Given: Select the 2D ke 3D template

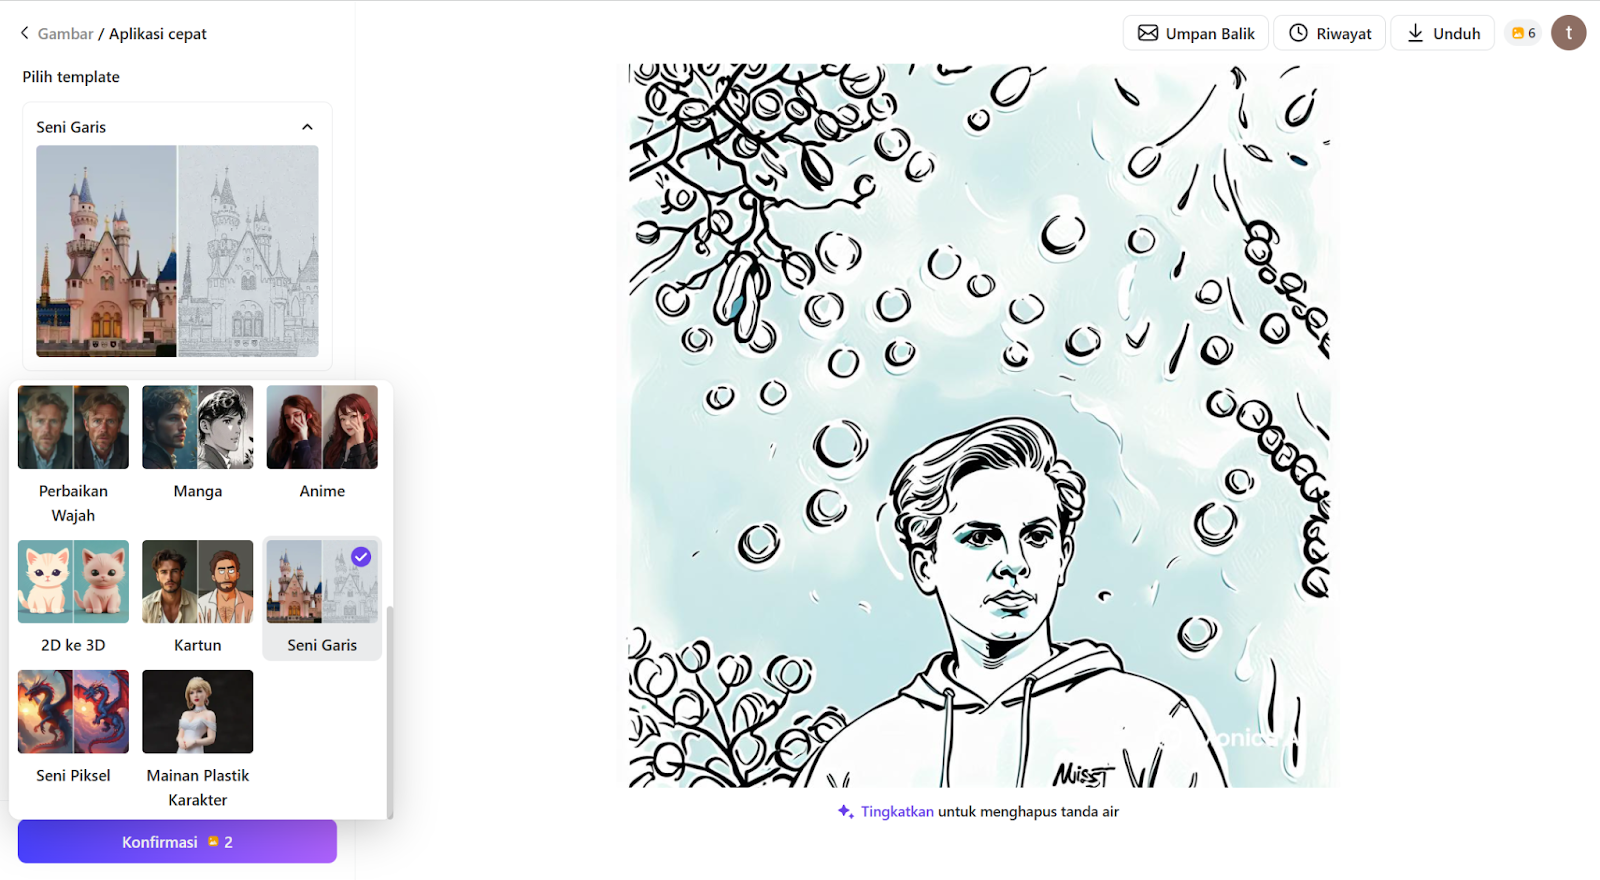Looking at the screenshot, I should click(73, 597).
